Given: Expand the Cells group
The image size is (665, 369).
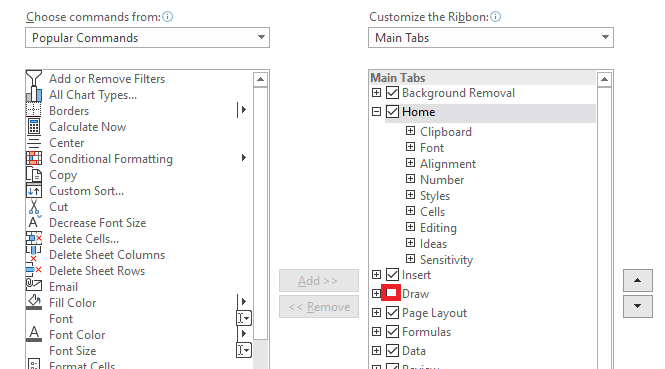Looking at the screenshot, I should 410,211.
